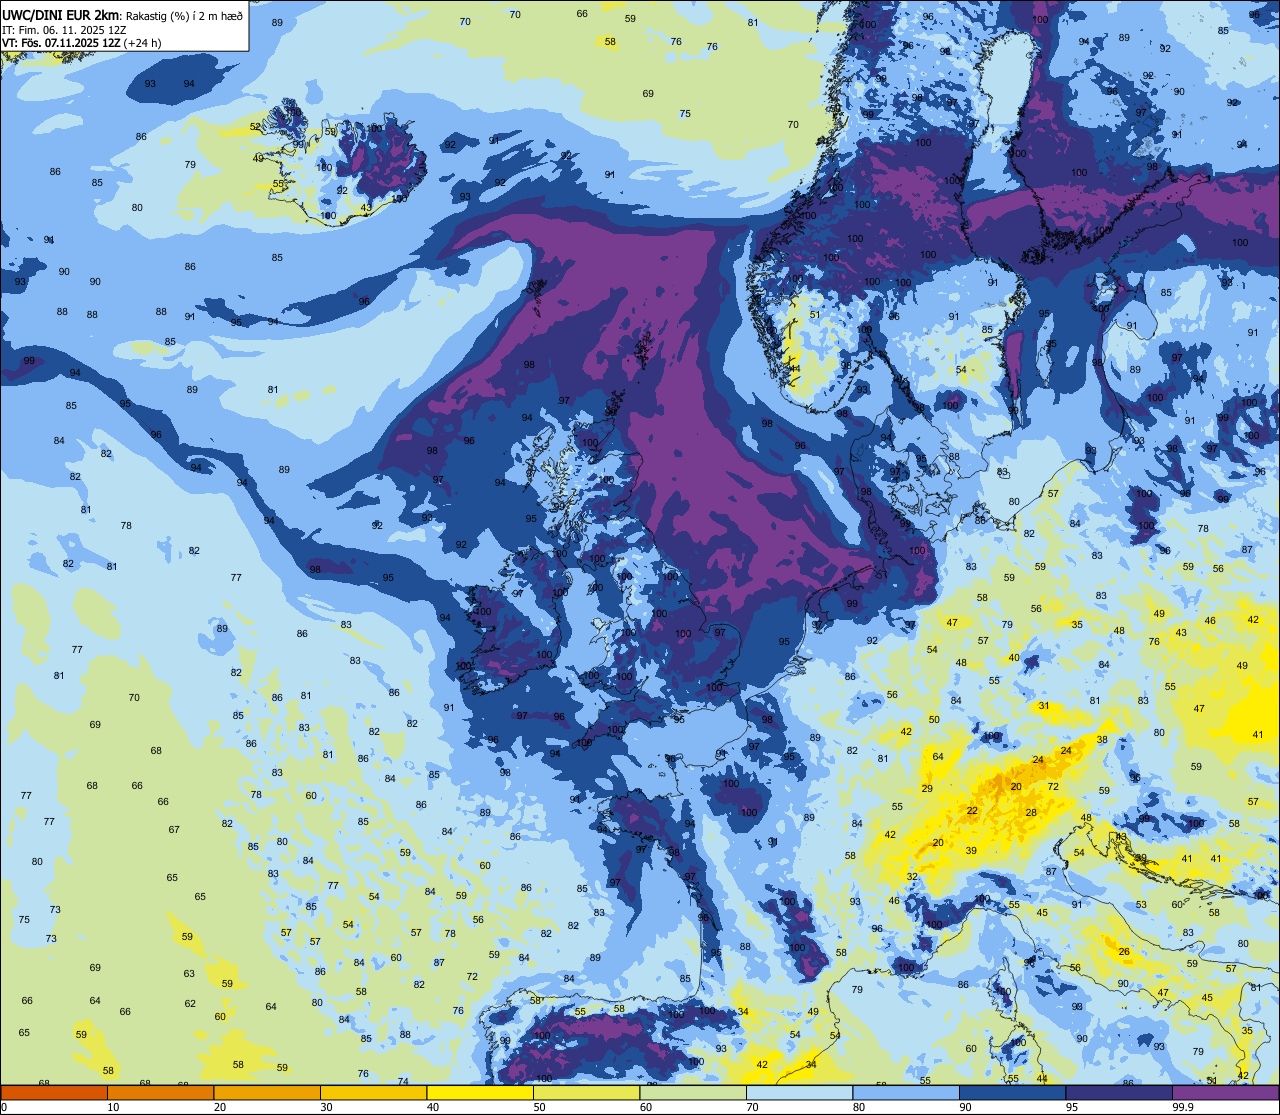Click the legend swatch between 90 and 95
This screenshot has width=1280, height=1115.
coord(1012,1092)
